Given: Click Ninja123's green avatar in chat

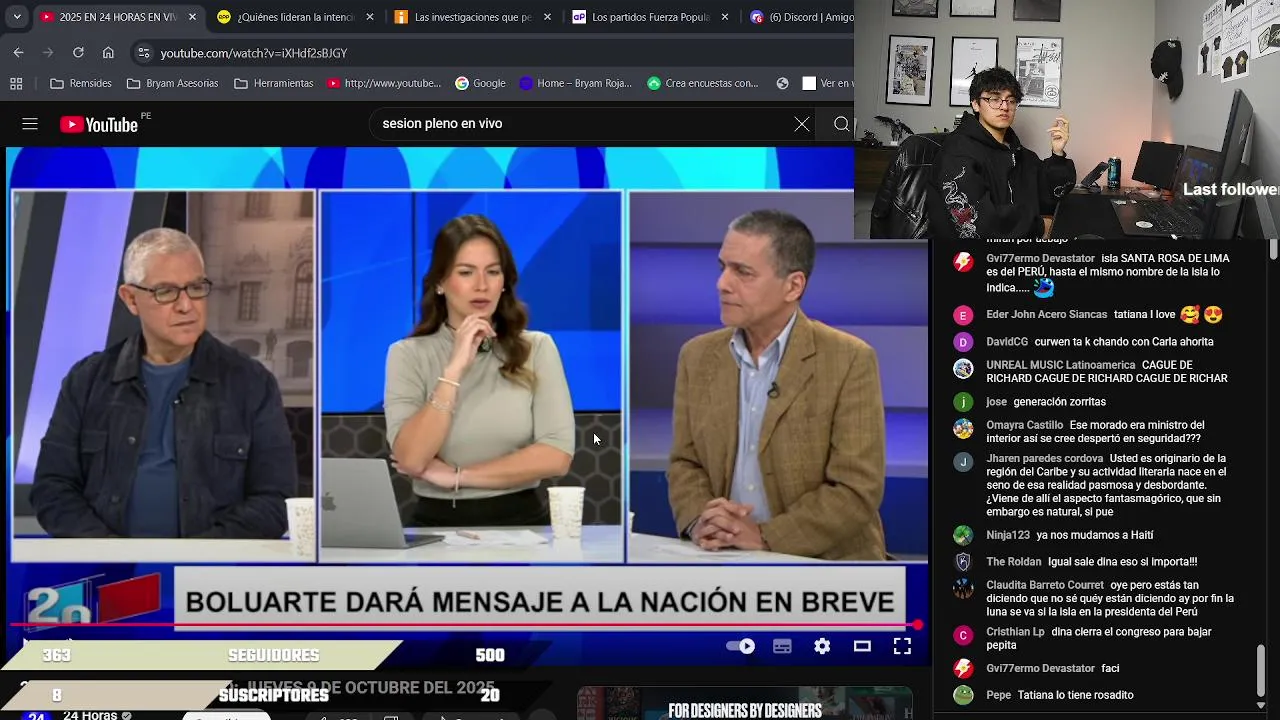Looking at the screenshot, I should (963, 535).
